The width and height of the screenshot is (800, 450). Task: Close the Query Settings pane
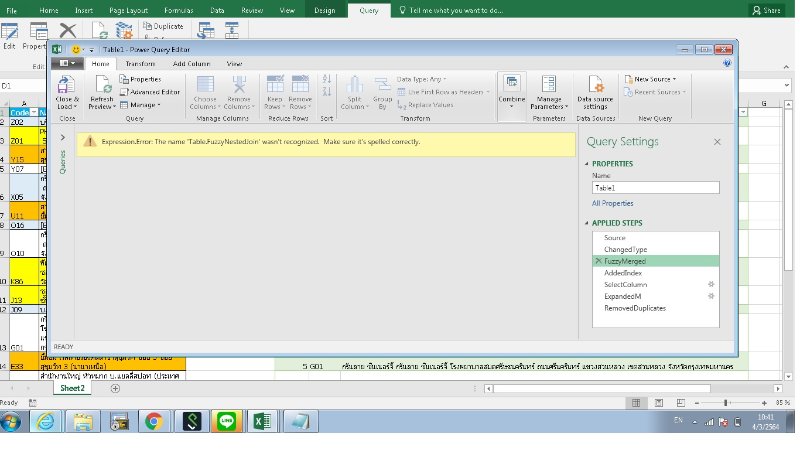717,143
